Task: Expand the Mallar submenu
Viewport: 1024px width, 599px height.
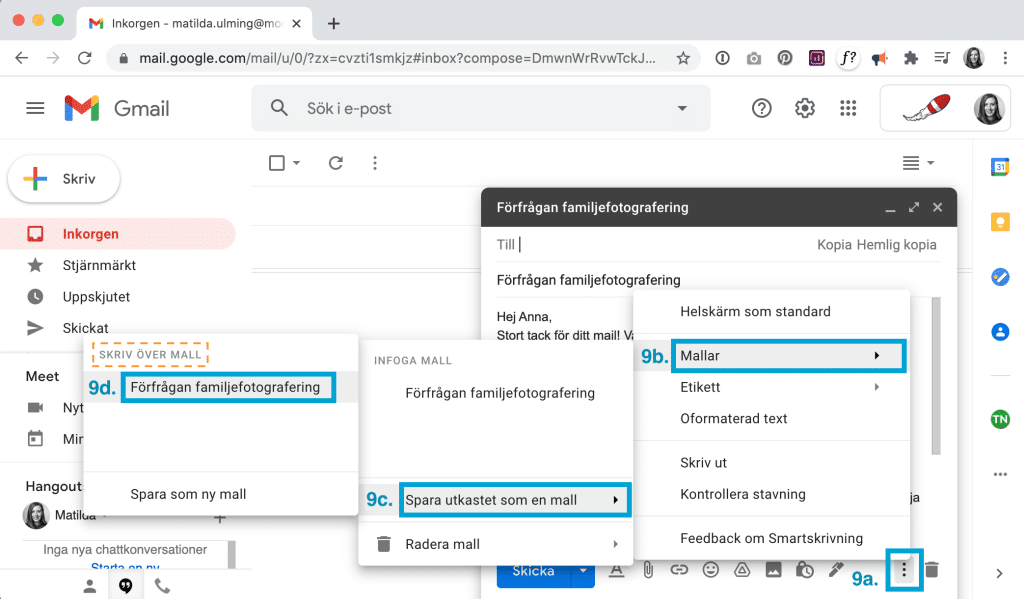Action: 771,355
